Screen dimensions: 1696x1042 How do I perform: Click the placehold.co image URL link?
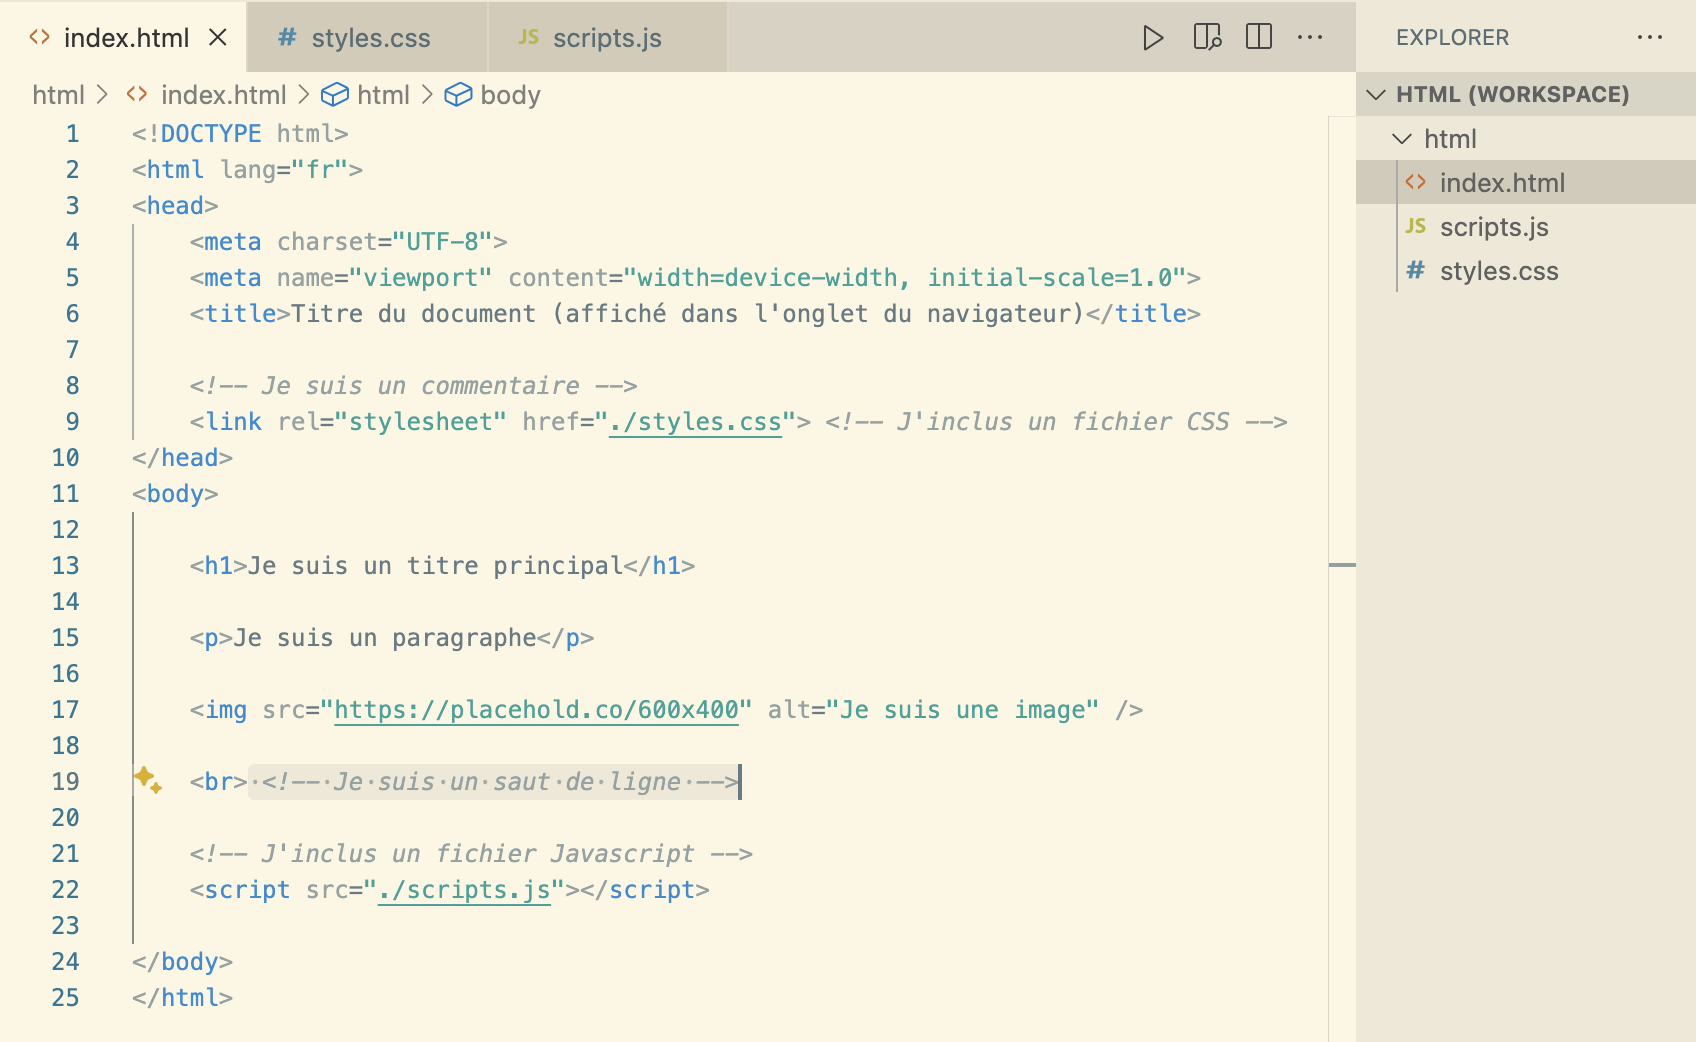tap(536, 710)
